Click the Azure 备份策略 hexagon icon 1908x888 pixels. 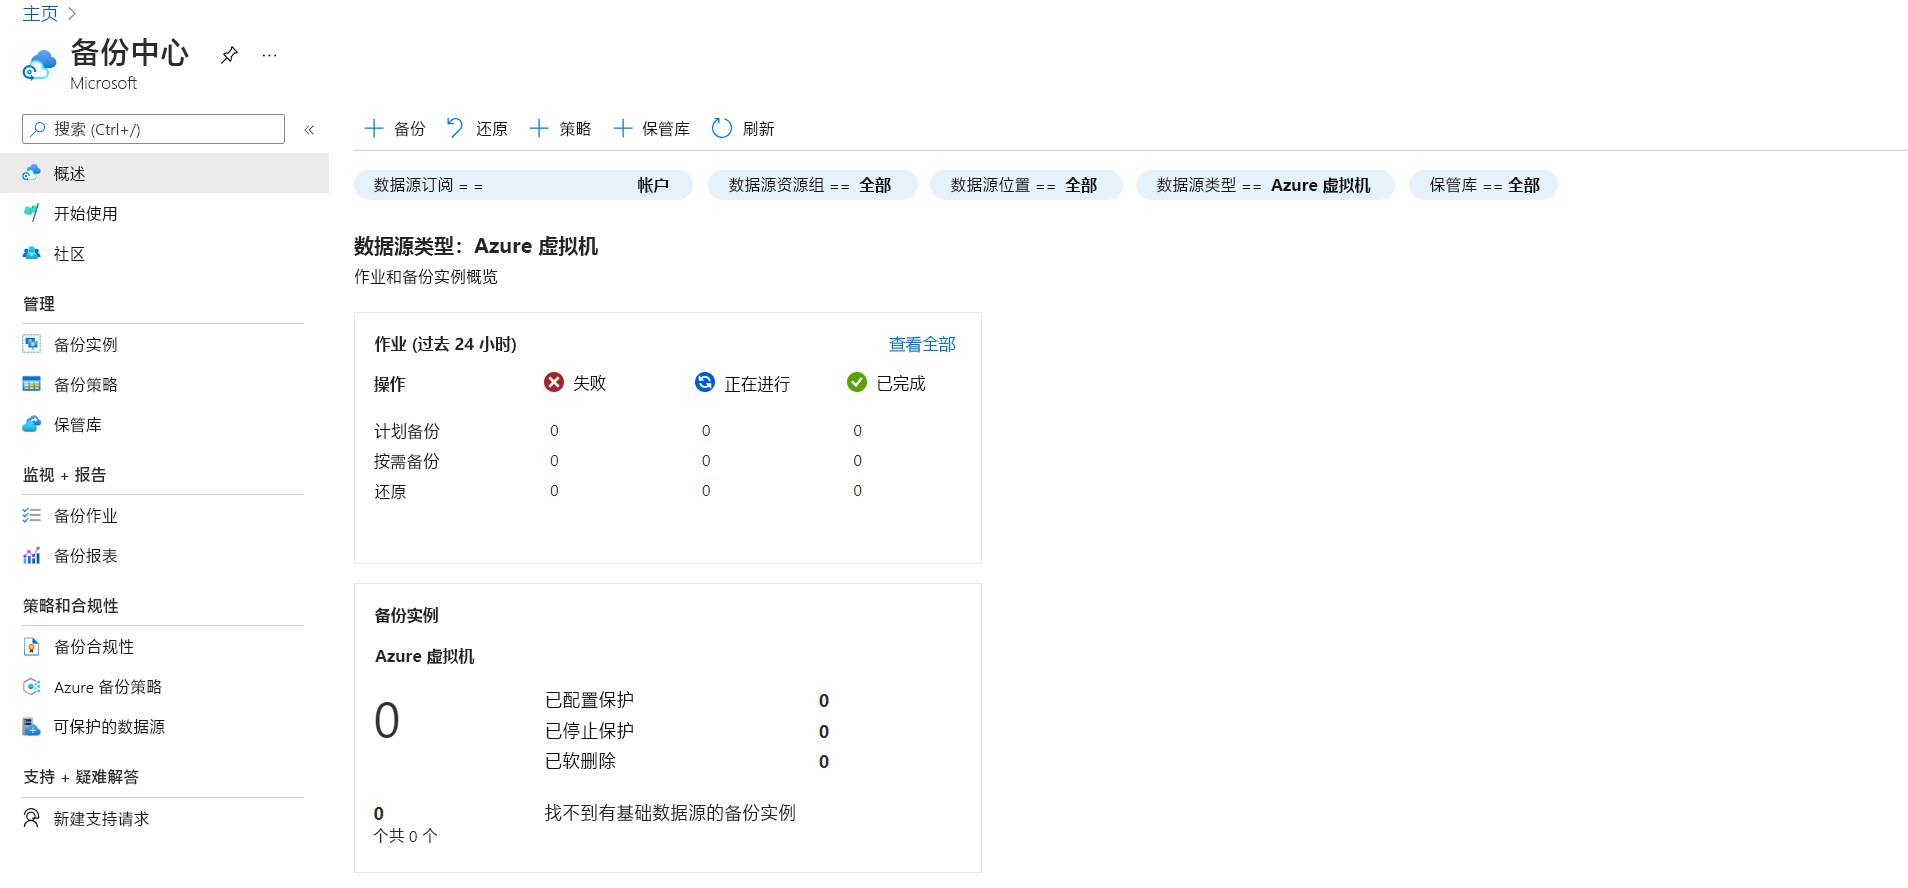tap(32, 686)
